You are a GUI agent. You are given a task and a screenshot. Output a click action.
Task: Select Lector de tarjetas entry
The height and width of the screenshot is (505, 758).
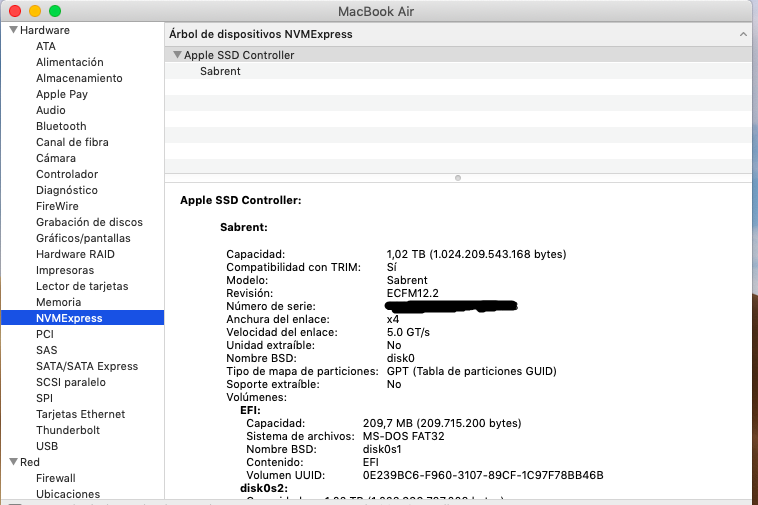(x=82, y=286)
